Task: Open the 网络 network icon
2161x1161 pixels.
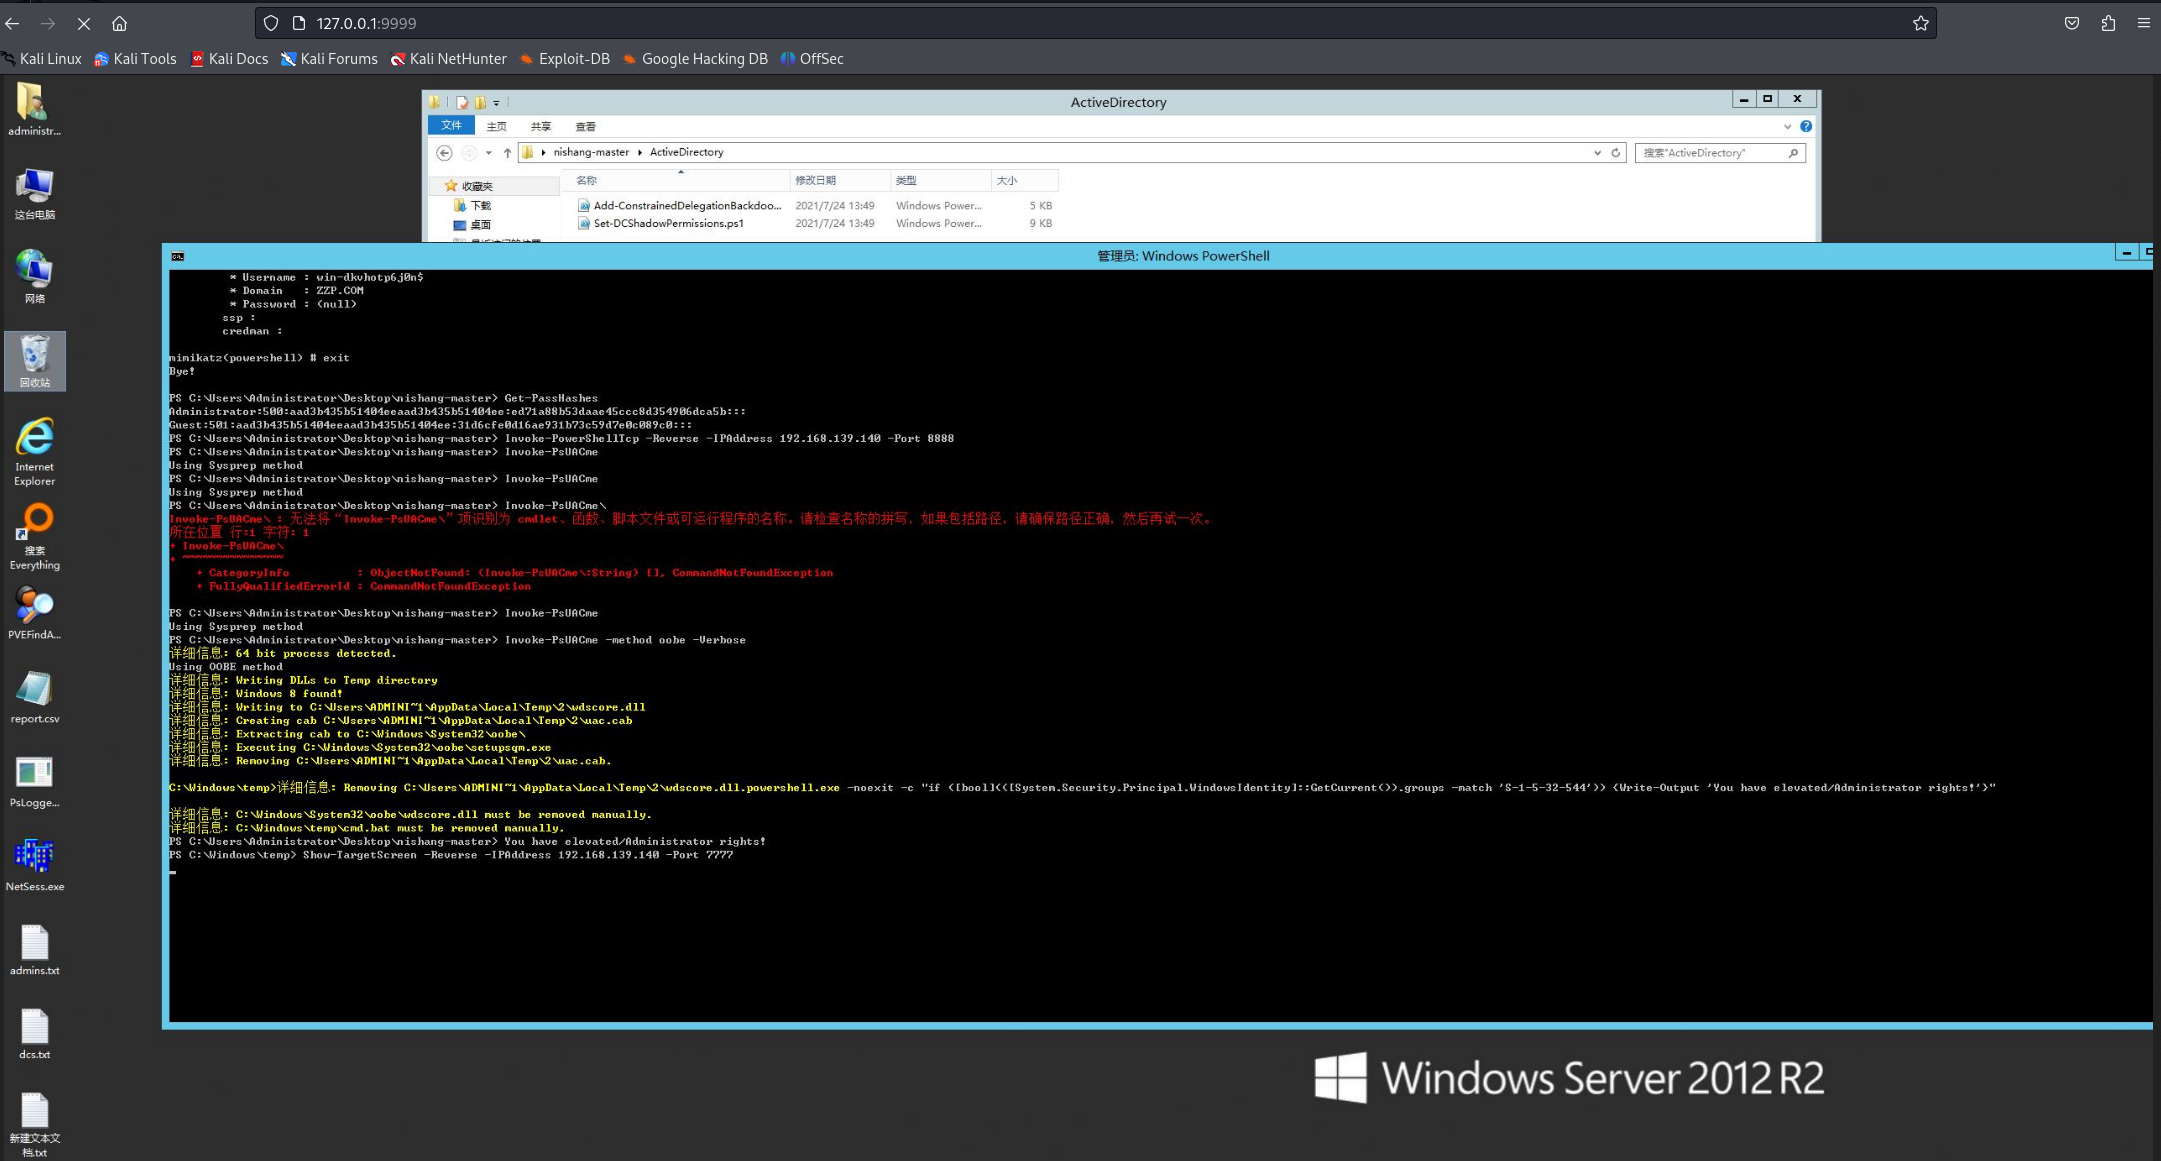Action: pyautogui.click(x=34, y=277)
